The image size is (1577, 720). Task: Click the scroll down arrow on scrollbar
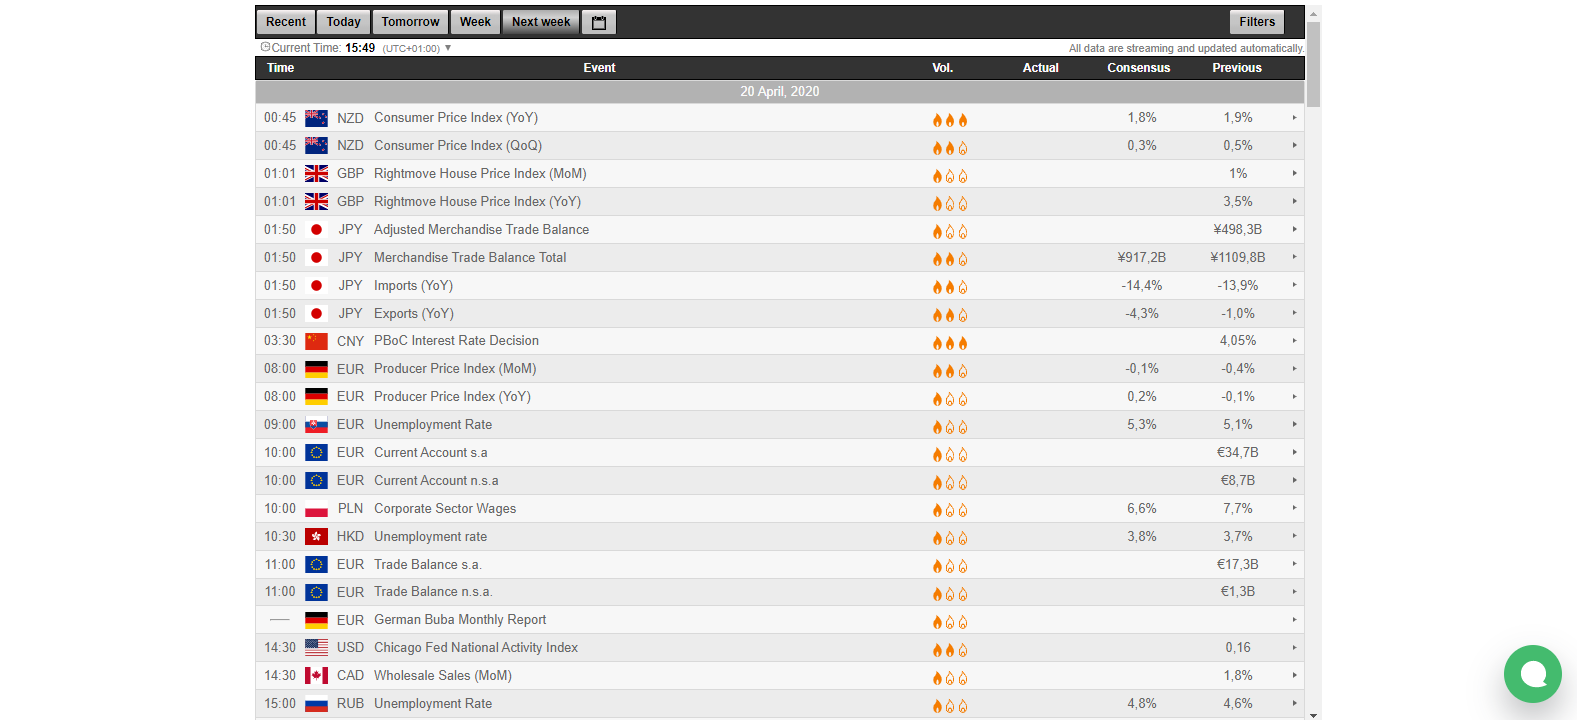point(1313,714)
